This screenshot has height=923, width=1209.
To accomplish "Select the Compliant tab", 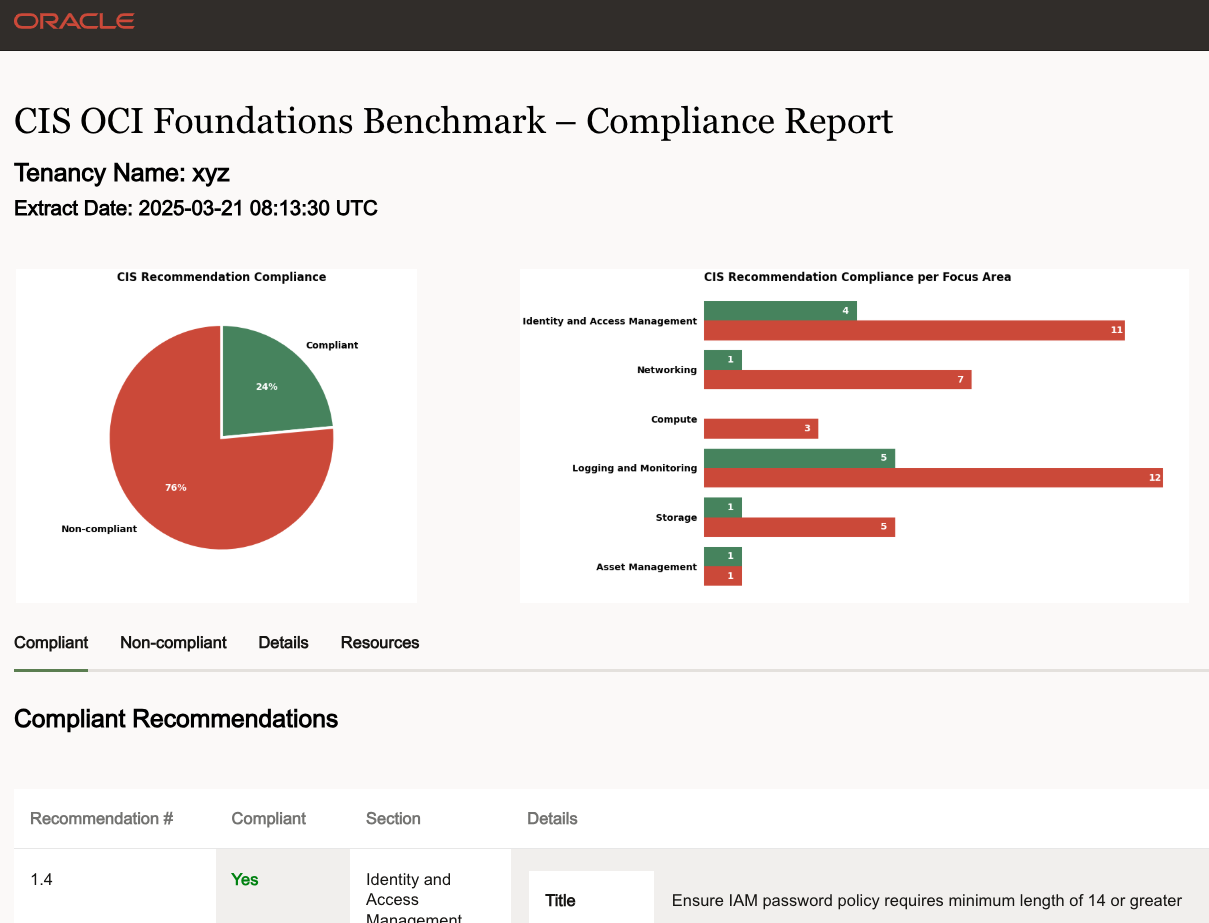I will (x=51, y=643).
